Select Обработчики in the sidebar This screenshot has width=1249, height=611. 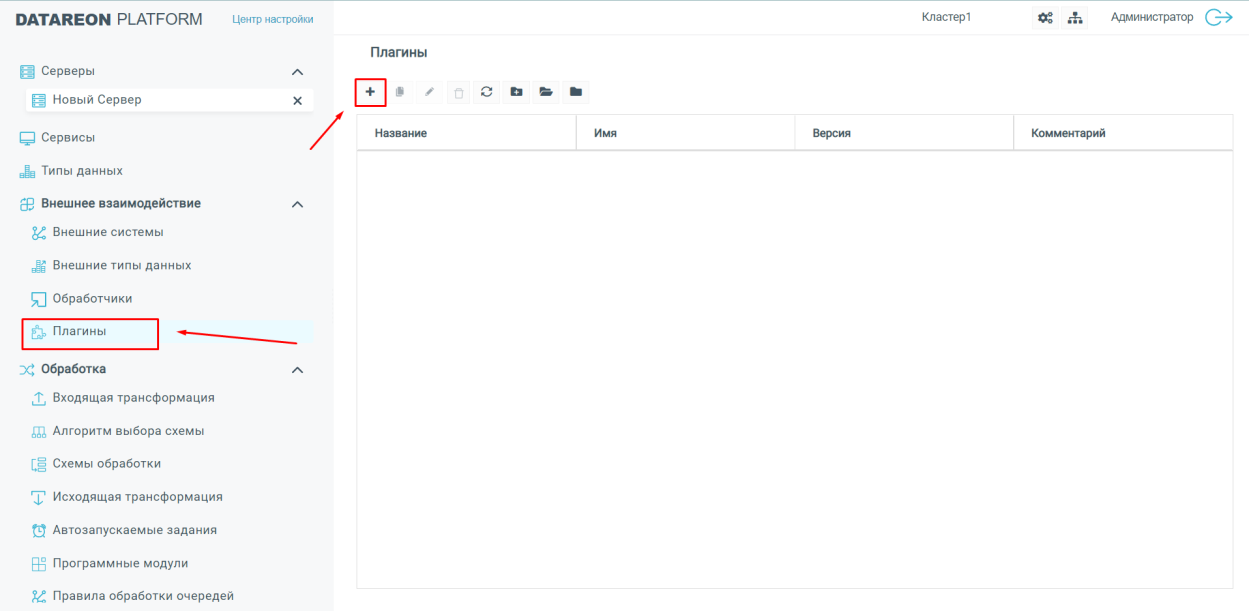pyautogui.click(x=92, y=298)
